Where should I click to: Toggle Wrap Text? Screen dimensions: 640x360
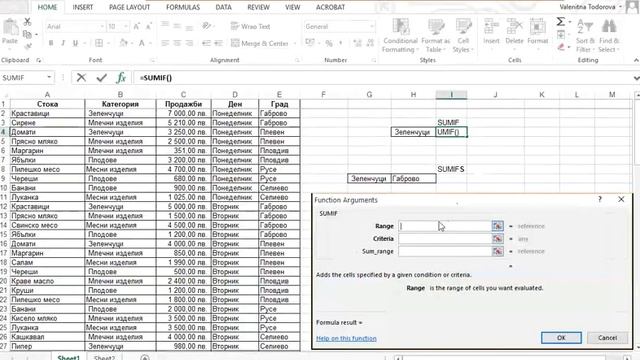(x=251, y=27)
